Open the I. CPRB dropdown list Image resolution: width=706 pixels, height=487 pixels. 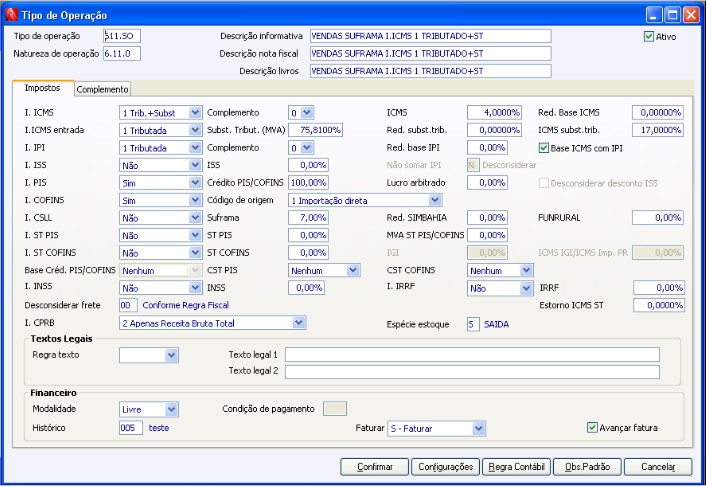point(299,323)
